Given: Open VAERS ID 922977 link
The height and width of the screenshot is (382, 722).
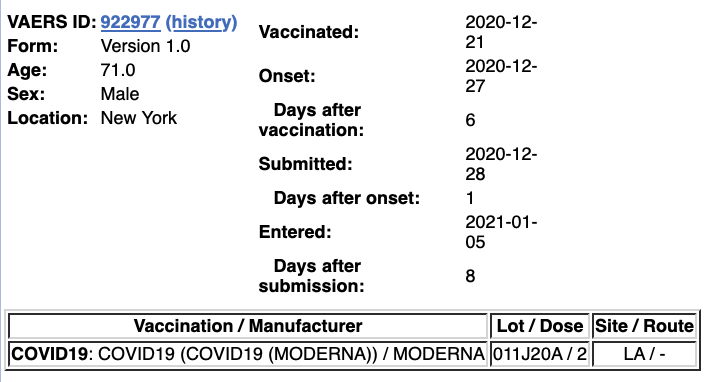Looking at the screenshot, I should (x=130, y=22).
